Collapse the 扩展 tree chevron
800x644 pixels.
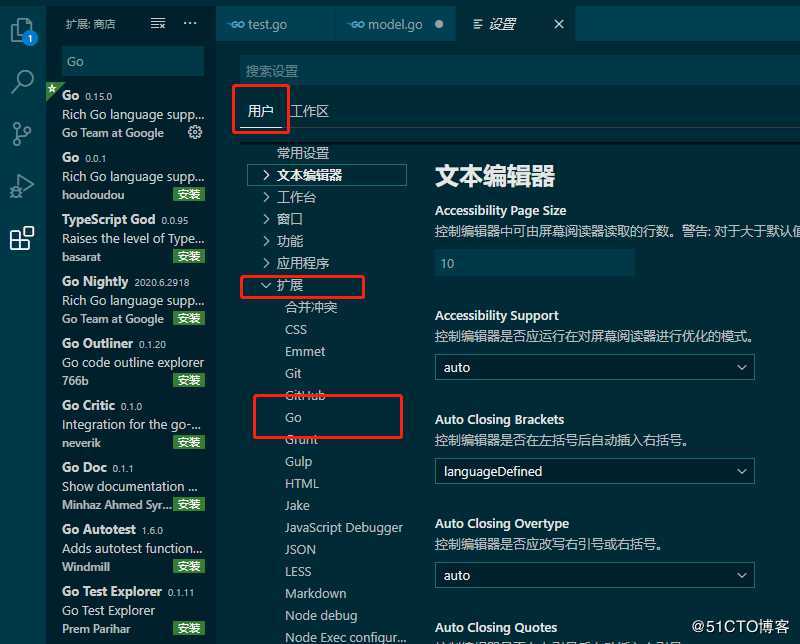tap(265, 285)
